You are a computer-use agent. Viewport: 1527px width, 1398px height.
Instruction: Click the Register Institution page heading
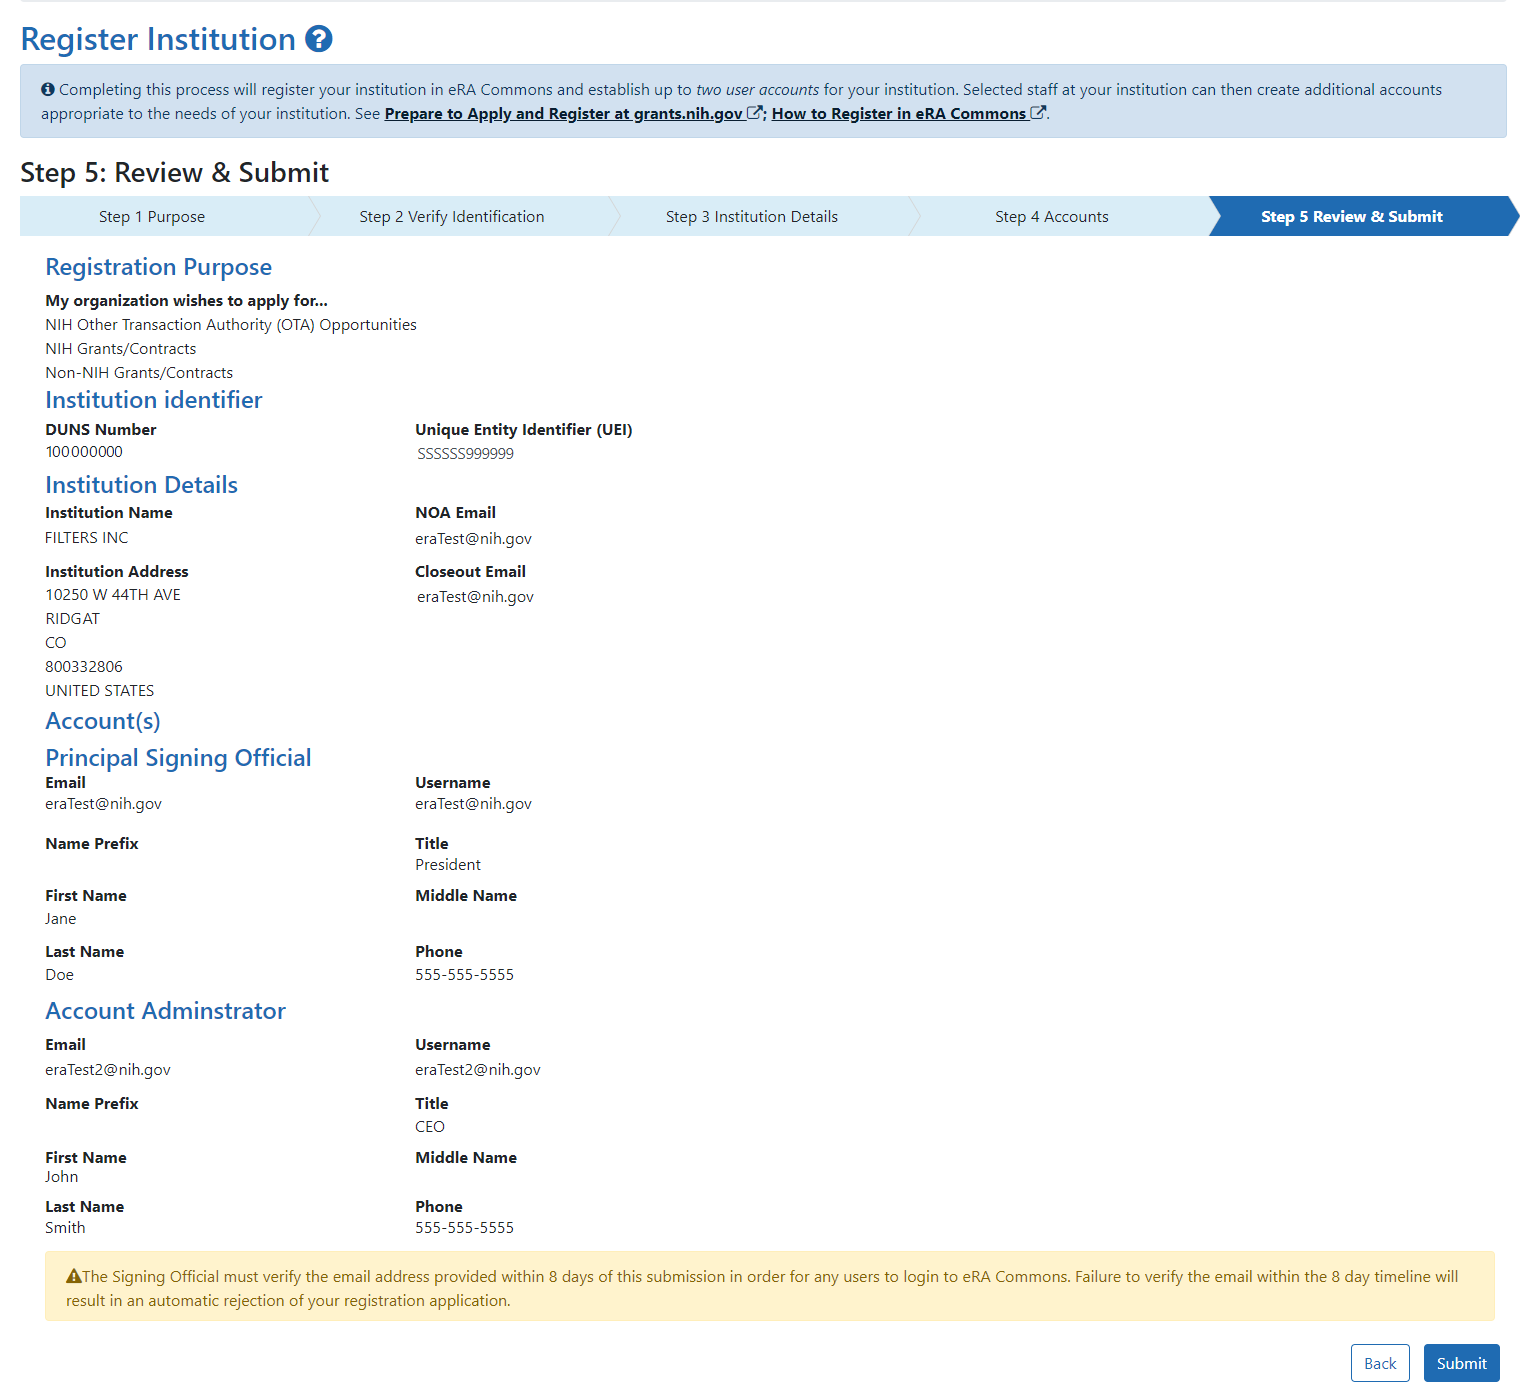[x=158, y=39]
